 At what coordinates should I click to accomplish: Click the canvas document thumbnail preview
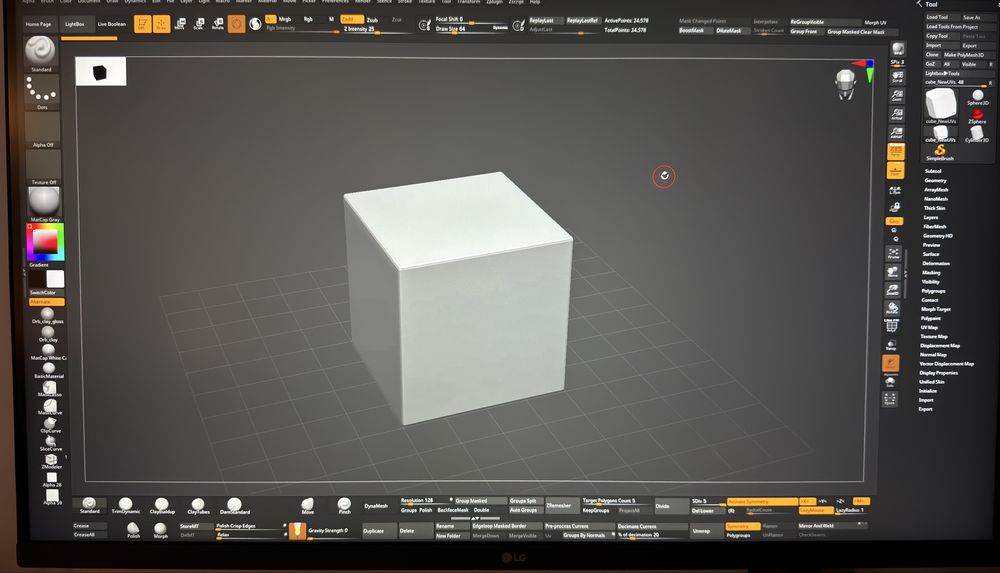pos(101,71)
